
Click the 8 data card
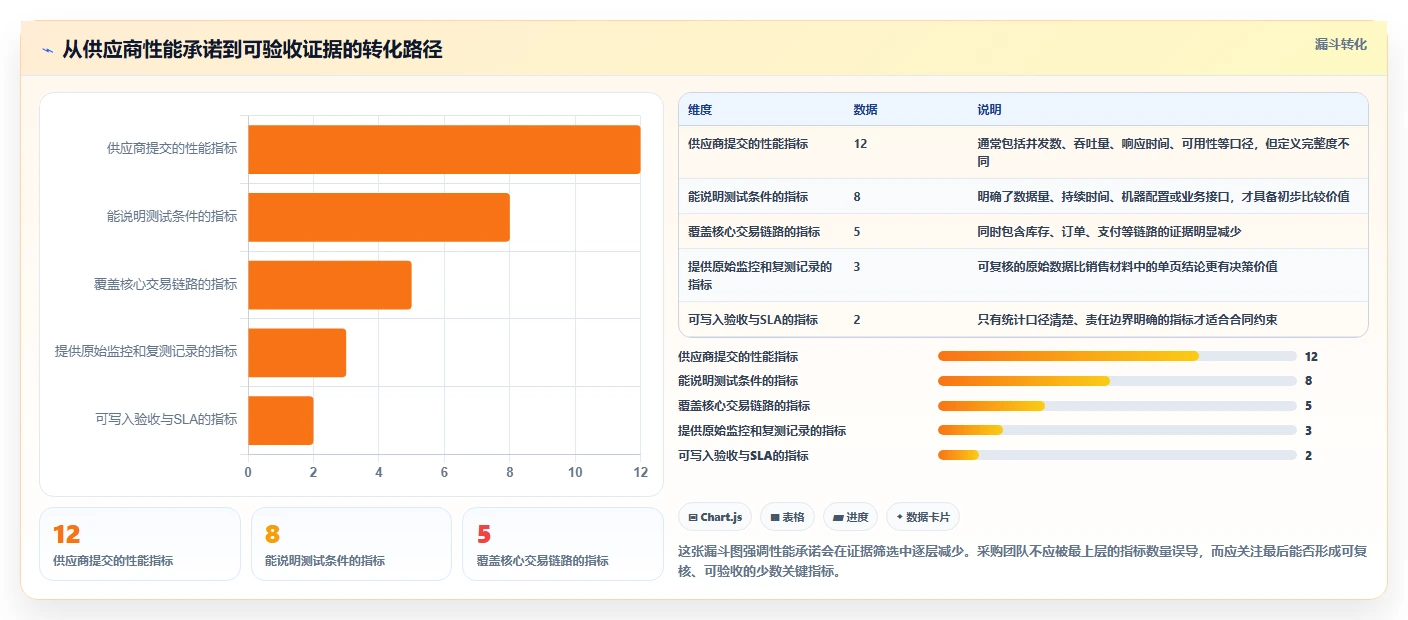pyautogui.click(x=351, y=544)
